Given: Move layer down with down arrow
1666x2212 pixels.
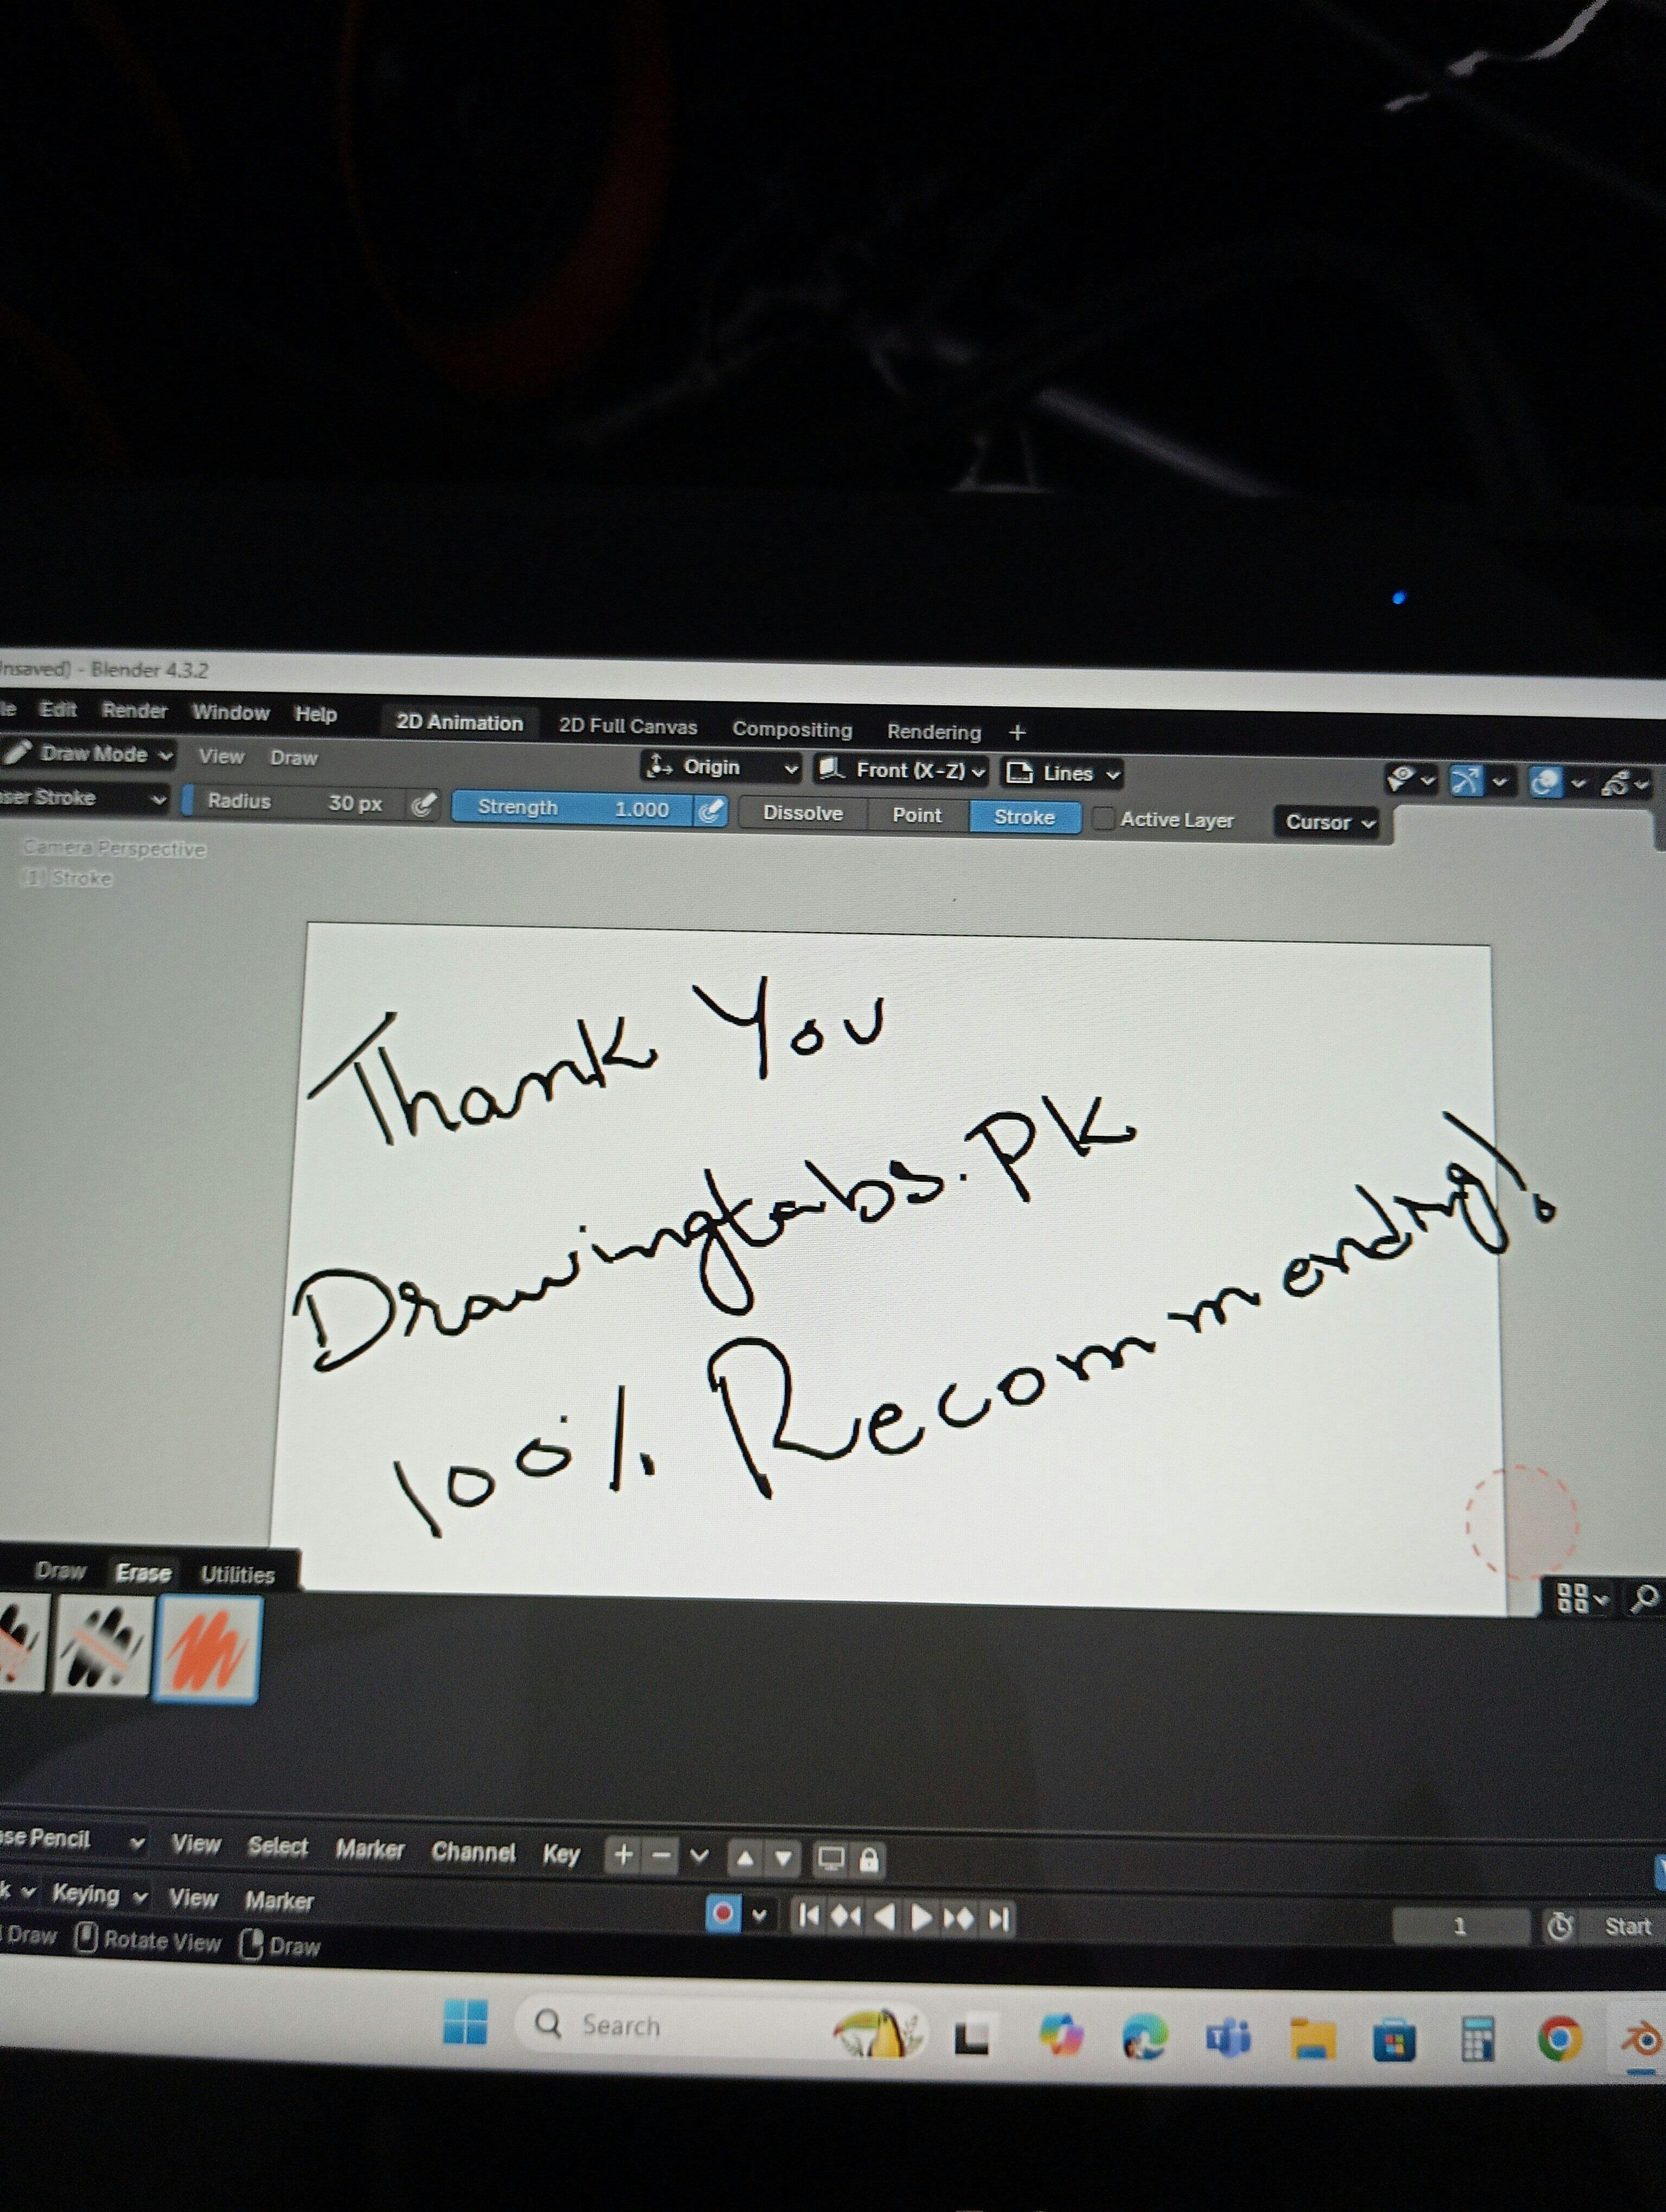Looking at the screenshot, I should point(783,1859).
